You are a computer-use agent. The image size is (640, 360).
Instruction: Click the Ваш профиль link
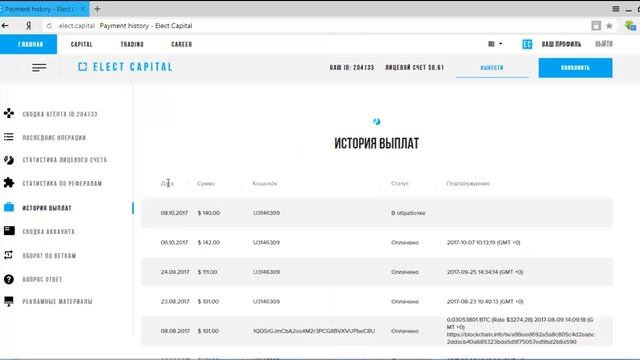pyautogui.click(x=561, y=44)
